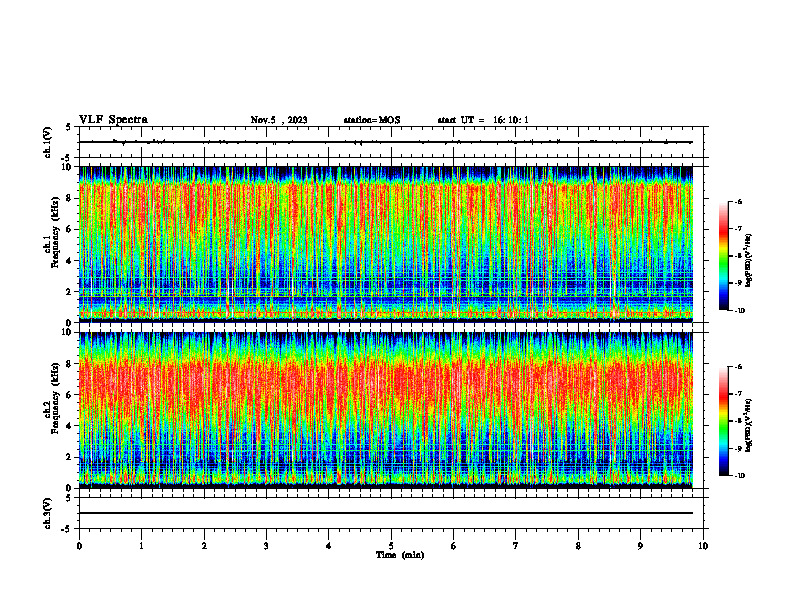Click the 'VLF Spectra' title text
This screenshot has height=612, width=792.
tap(113, 120)
